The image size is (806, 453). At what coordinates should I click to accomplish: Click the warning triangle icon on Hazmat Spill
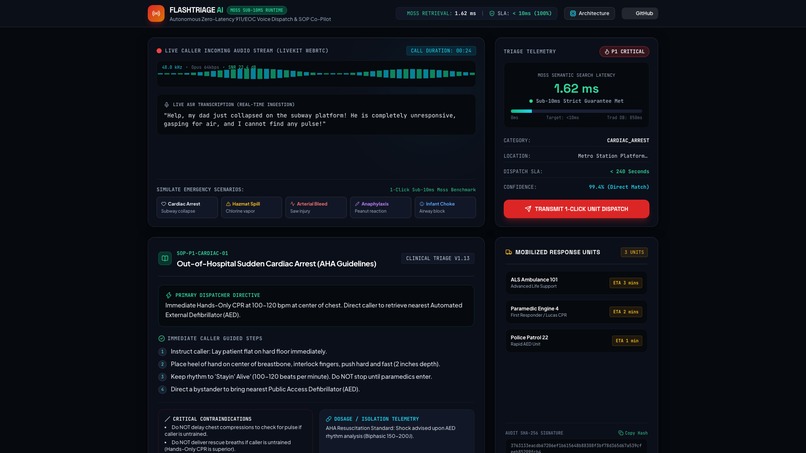coord(228,204)
